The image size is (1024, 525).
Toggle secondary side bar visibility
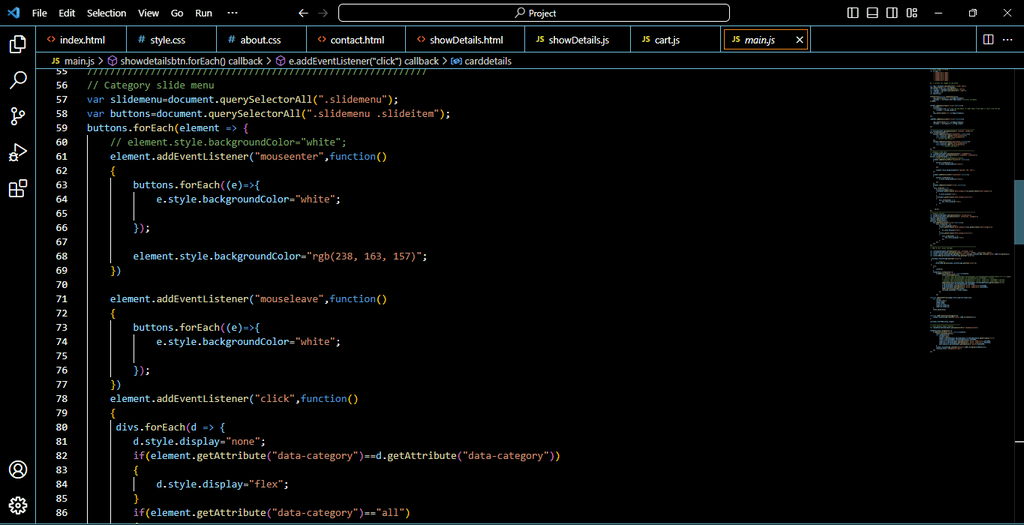pyautogui.click(x=892, y=13)
